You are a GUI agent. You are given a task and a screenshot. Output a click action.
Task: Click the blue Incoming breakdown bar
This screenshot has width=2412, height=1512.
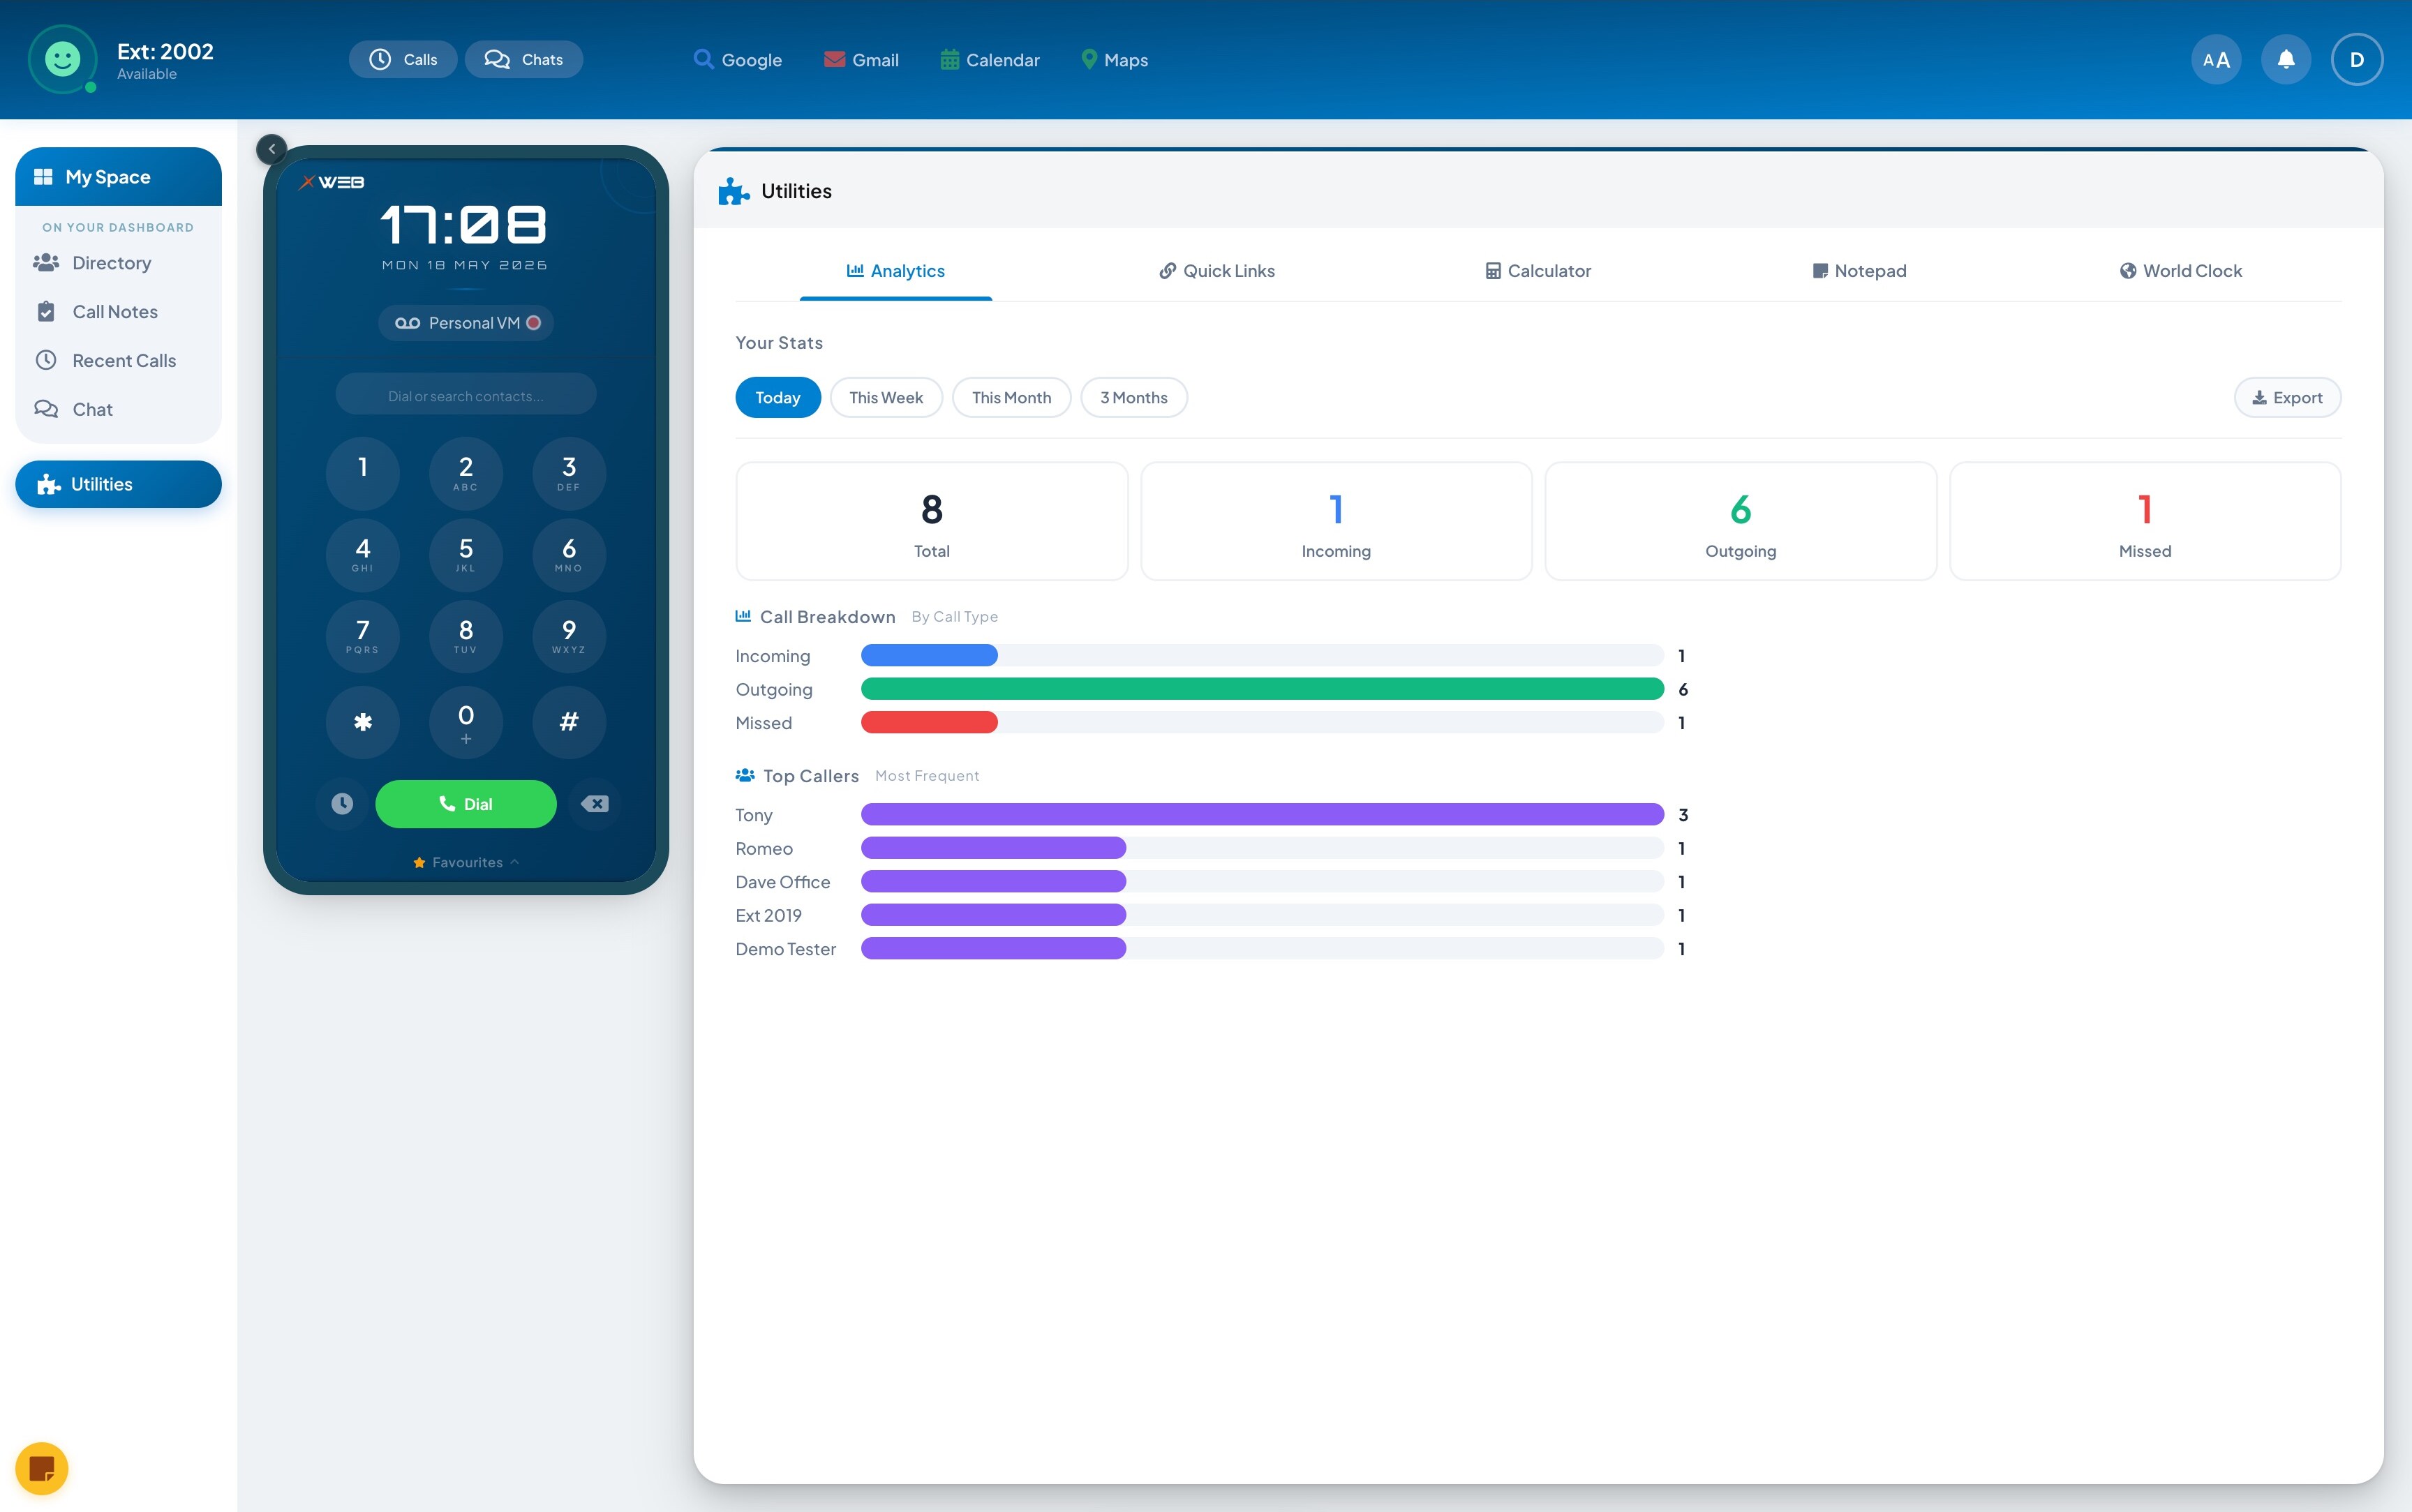click(x=929, y=656)
